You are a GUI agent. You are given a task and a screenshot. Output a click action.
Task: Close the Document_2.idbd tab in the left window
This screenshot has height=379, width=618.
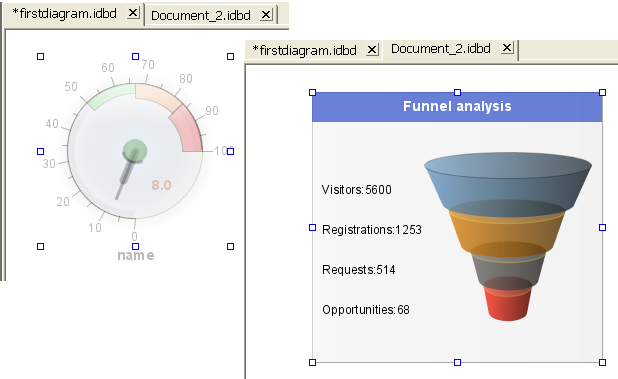tap(266, 15)
